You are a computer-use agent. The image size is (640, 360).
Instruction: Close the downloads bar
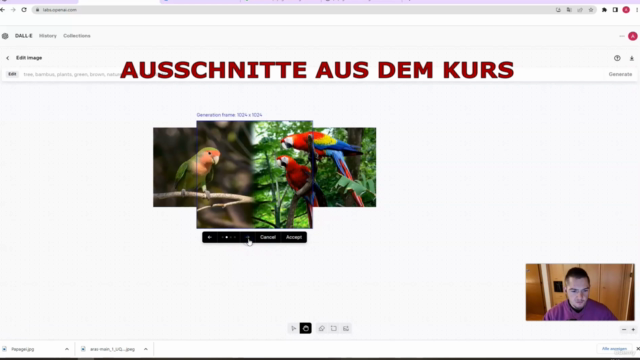pyautogui.click(x=638, y=349)
